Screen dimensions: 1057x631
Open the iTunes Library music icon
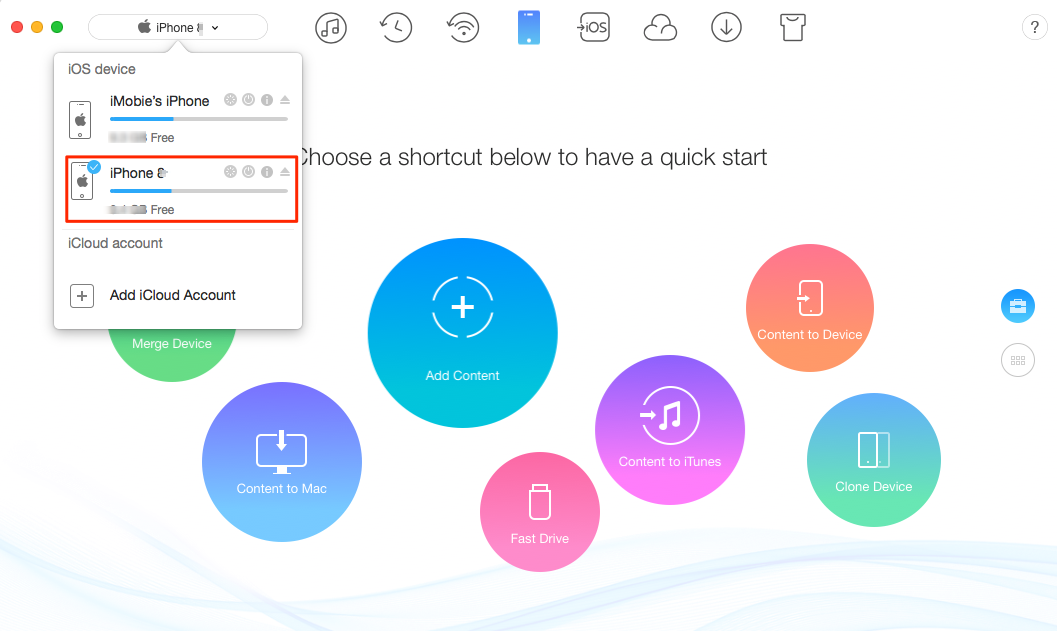pyautogui.click(x=330, y=28)
